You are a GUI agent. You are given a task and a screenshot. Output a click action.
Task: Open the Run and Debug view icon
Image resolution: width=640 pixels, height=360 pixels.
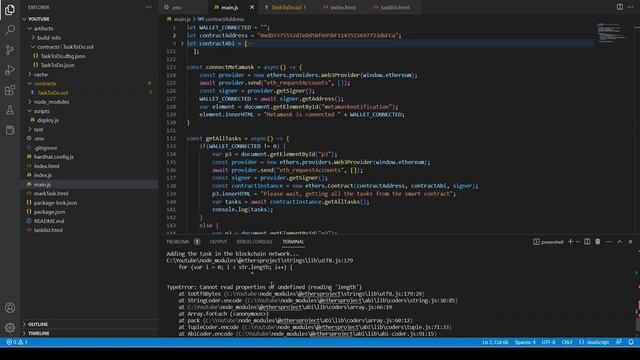point(10,70)
